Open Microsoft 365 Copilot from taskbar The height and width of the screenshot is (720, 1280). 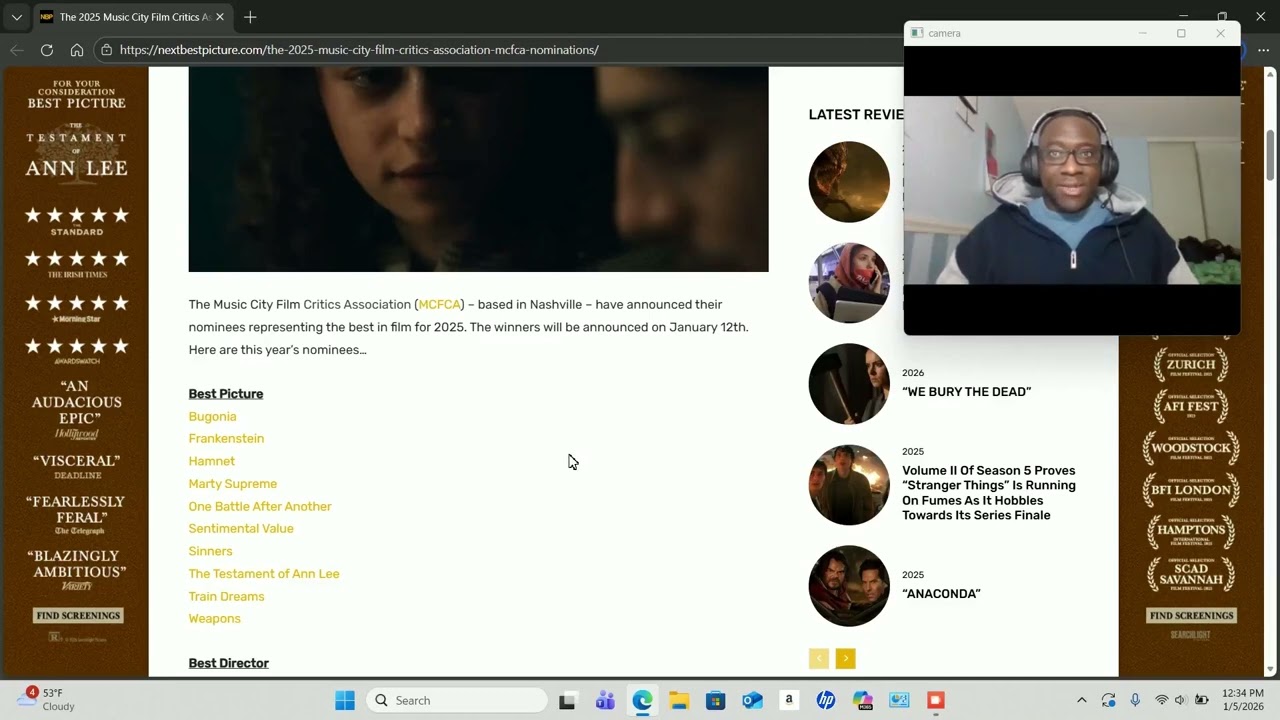[863, 700]
